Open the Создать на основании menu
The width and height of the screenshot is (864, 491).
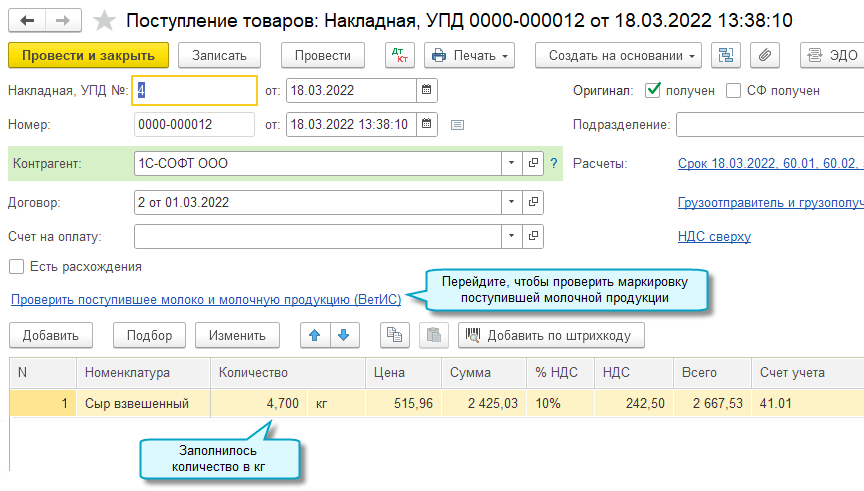[x=618, y=55]
